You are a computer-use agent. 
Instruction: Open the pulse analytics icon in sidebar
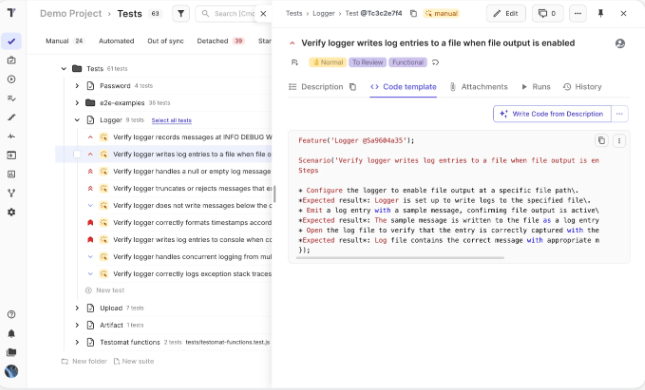click(x=12, y=136)
